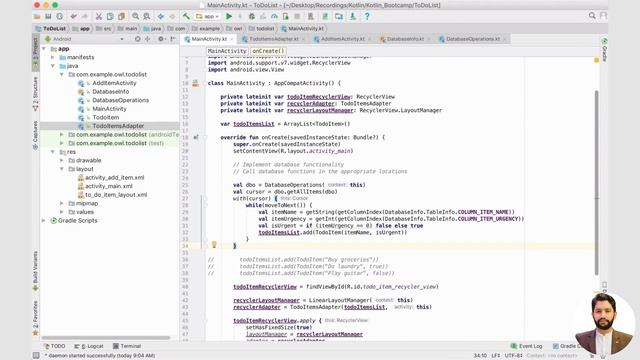Click the Synchronize toolbar icon
The width and height of the screenshot is (640, 360).
pos(60,16)
